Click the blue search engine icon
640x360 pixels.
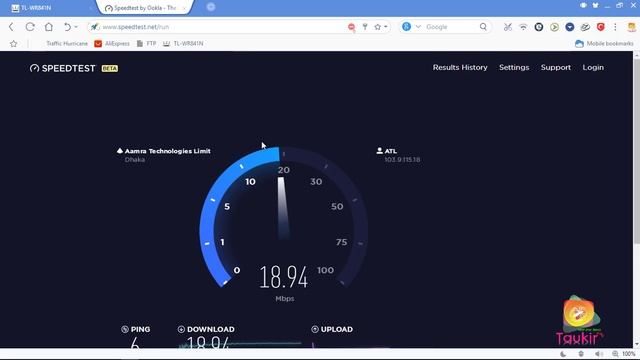tap(406, 27)
